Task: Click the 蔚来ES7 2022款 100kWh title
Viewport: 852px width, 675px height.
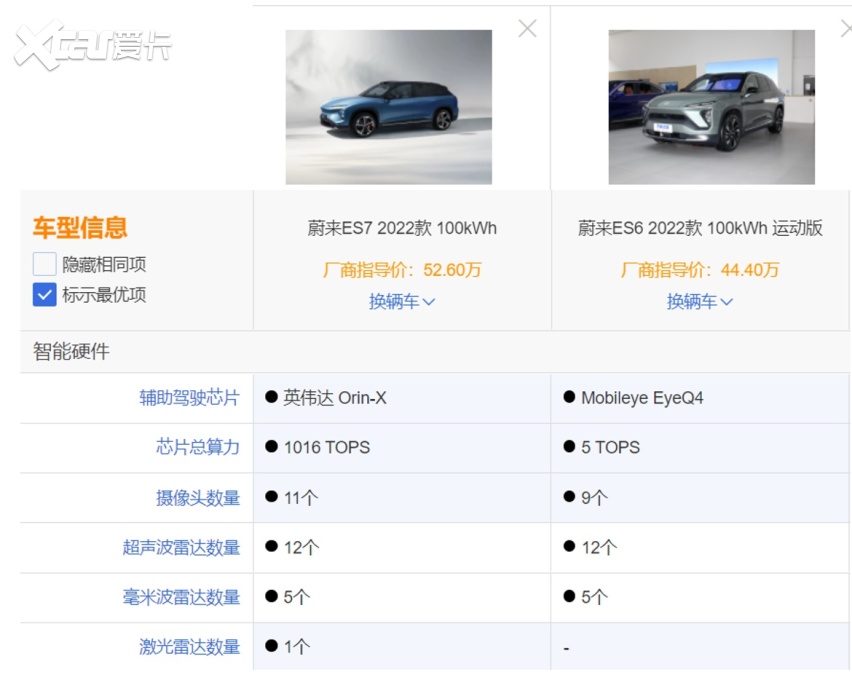Action: tap(402, 228)
